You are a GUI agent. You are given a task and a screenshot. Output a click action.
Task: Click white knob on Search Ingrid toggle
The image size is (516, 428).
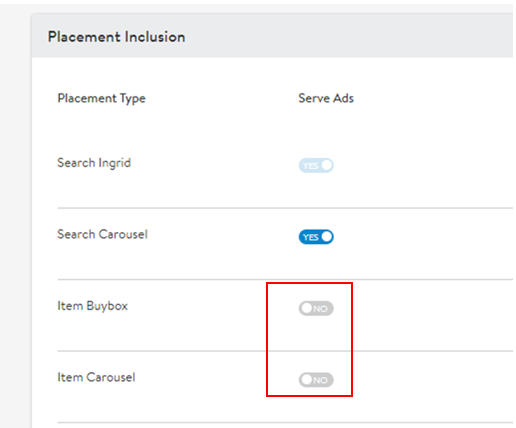pos(327,165)
